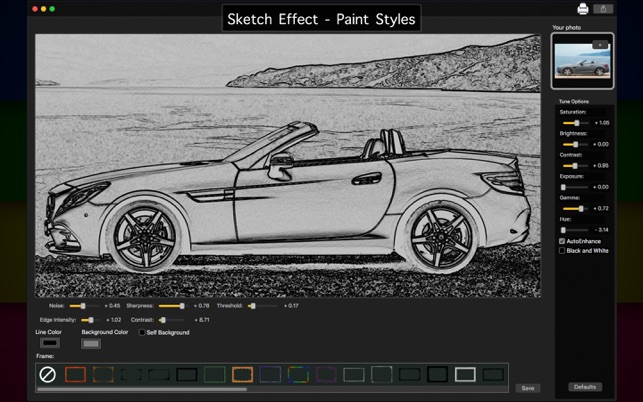
Task: Pick the rainbow multicolor frame style
Action: (298, 374)
